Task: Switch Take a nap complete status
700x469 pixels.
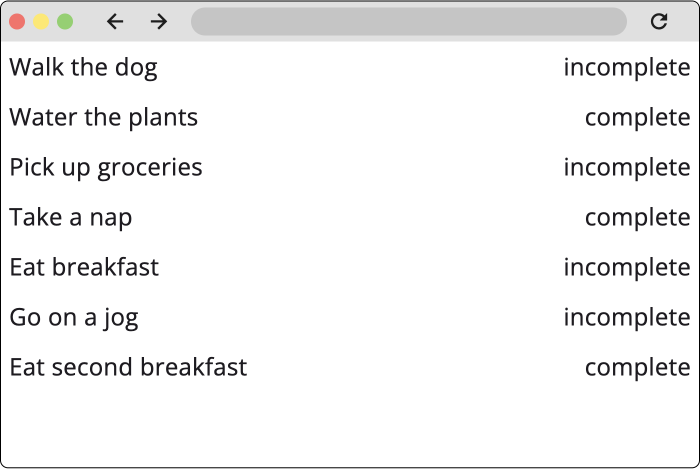Action: pyautogui.click(x=637, y=217)
